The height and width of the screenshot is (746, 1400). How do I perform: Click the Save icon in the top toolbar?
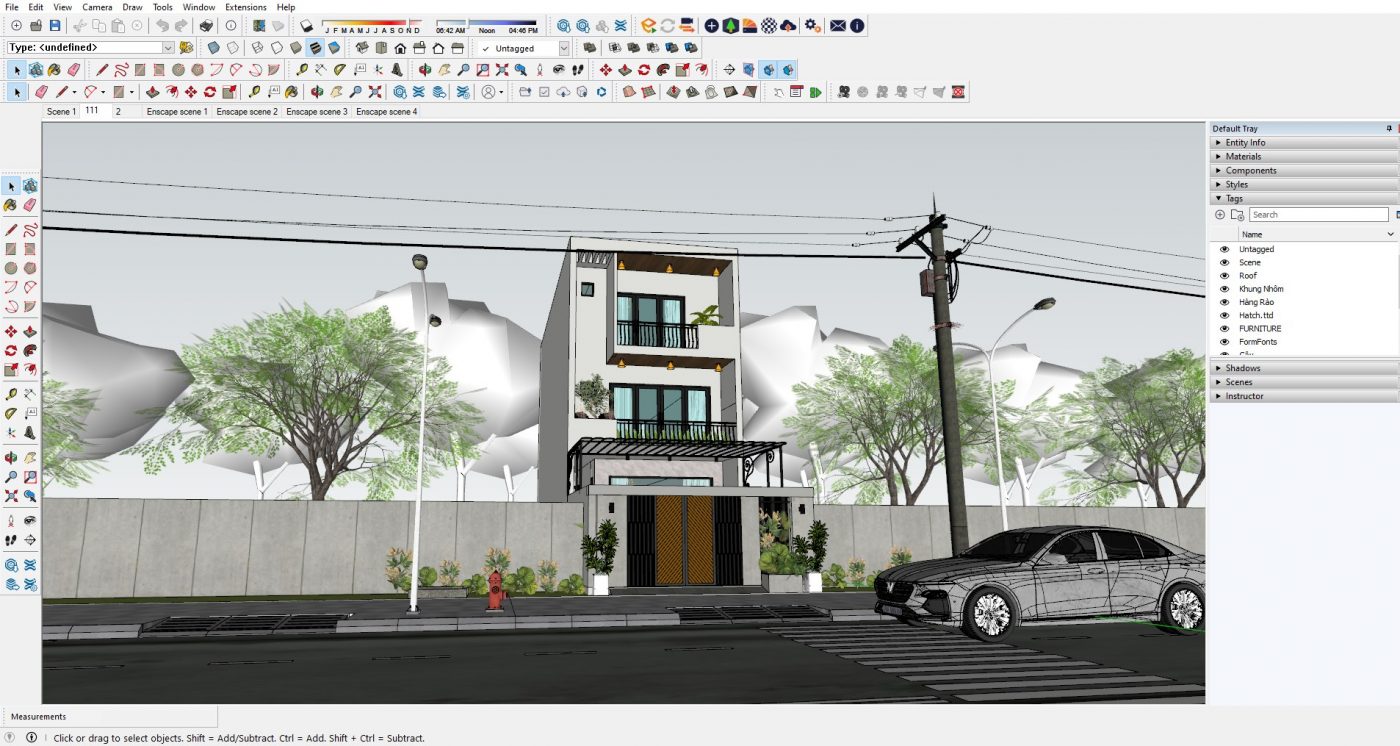(x=55, y=25)
